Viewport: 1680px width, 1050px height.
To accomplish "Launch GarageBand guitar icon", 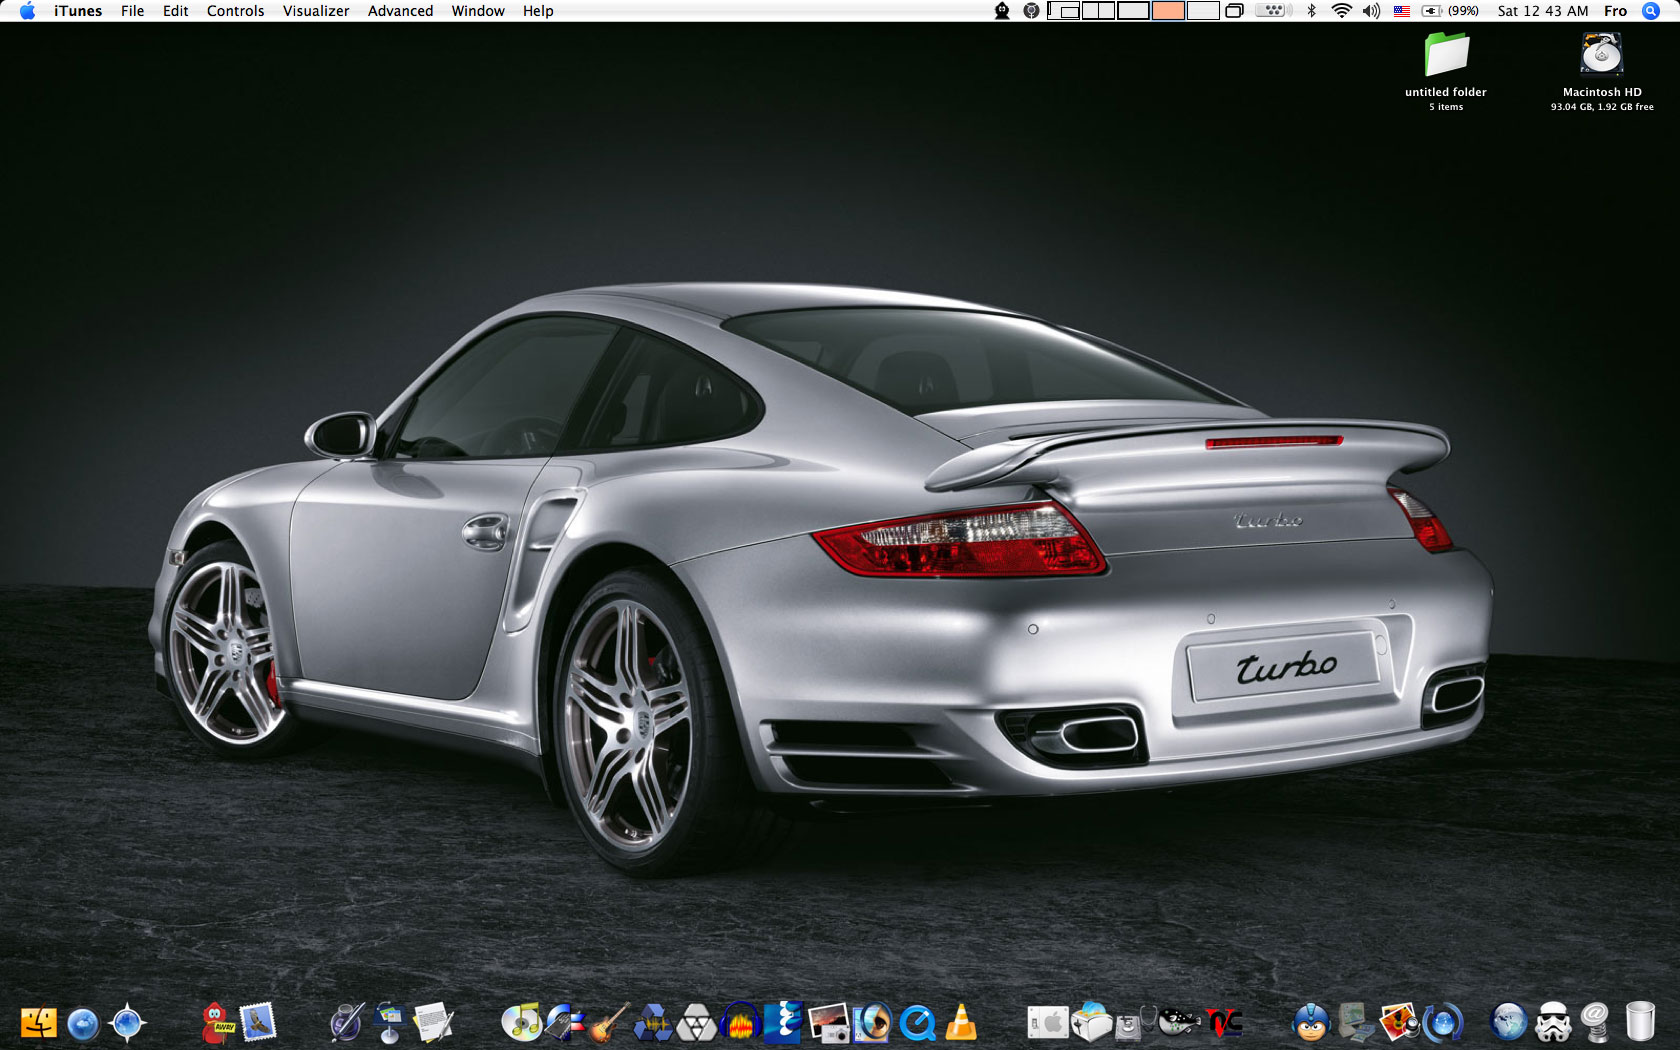I will (x=608, y=1023).
